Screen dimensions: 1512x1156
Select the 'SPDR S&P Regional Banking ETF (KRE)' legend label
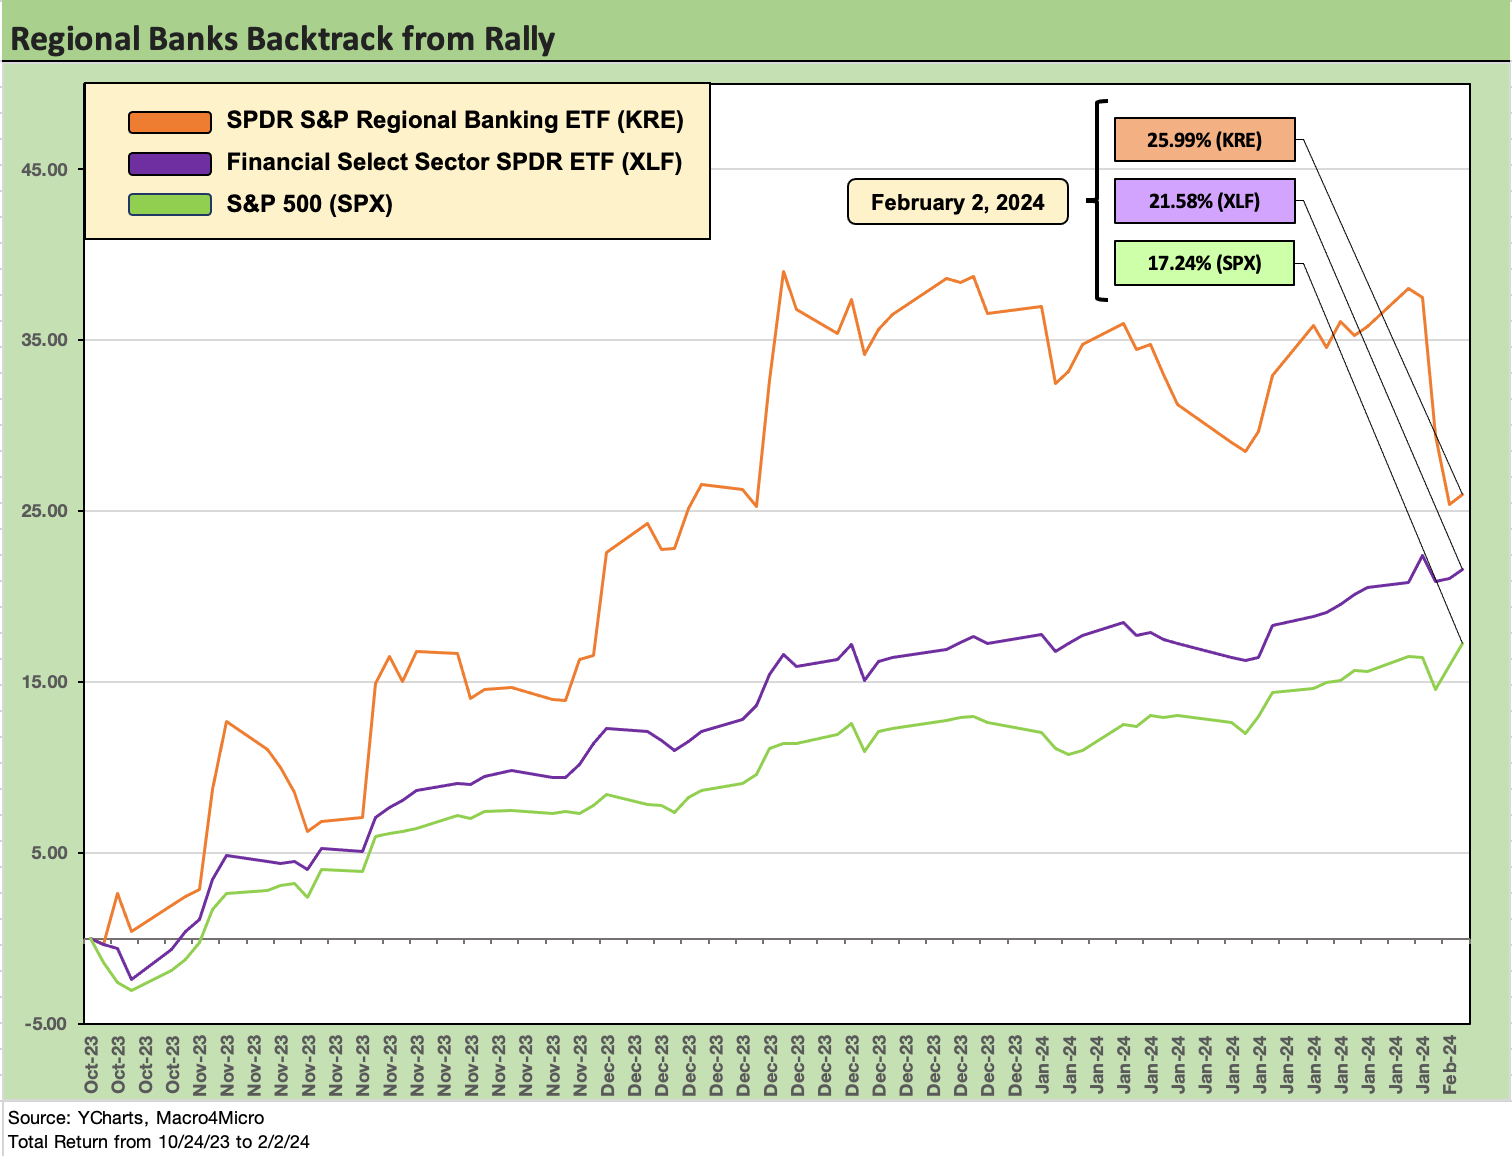tap(455, 120)
